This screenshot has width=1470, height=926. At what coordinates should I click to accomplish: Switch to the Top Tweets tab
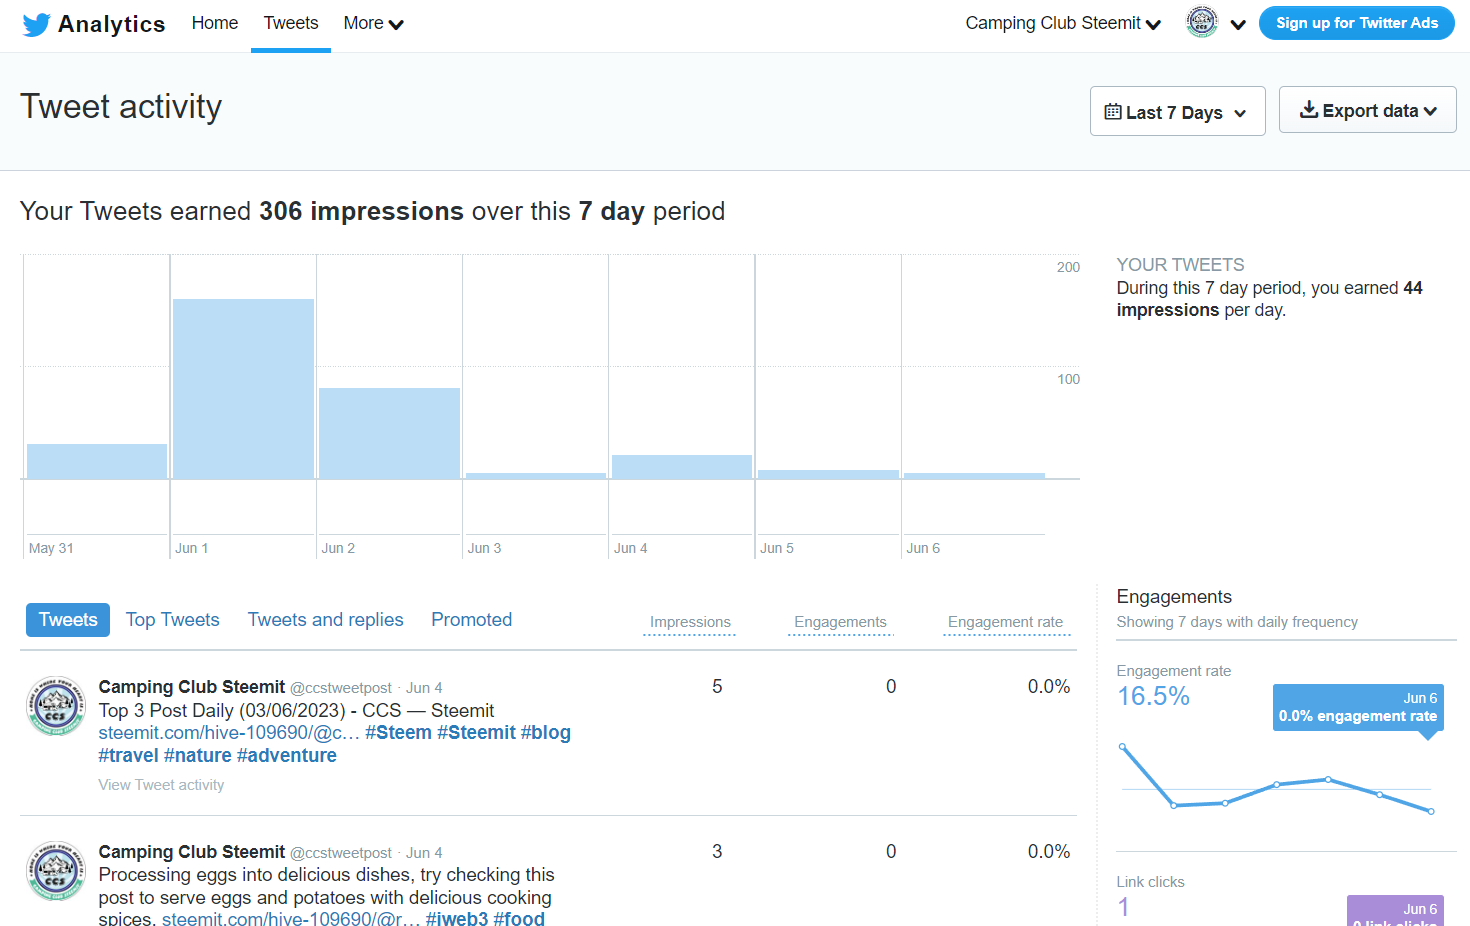coord(172,620)
